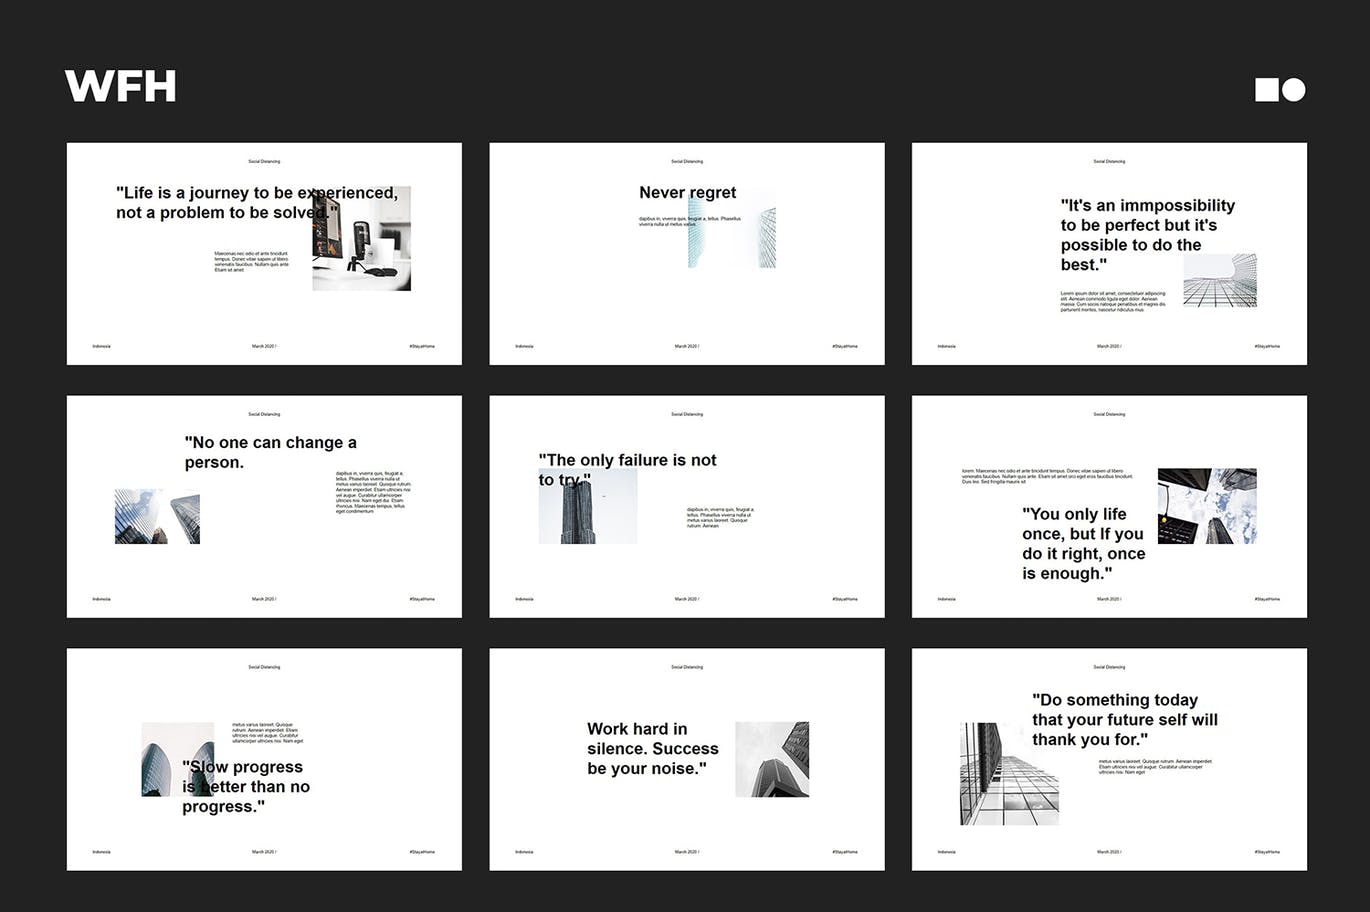The width and height of the screenshot is (1370, 912).
Task: Select the 'You only life once' quote text
Action: pyautogui.click(x=1082, y=543)
